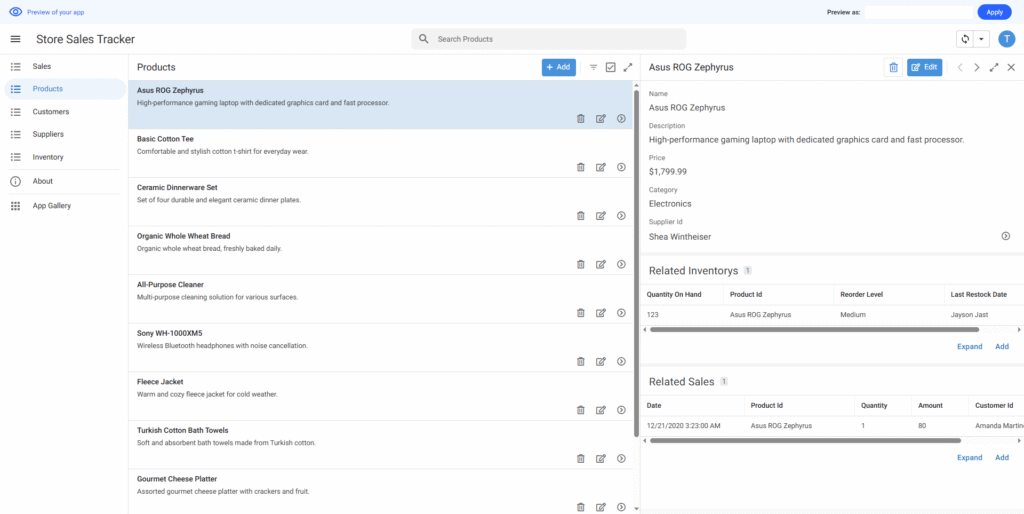Viewport: 1024px width, 514px height.
Task: Toggle the app preview eye icon
Action: pyautogui.click(x=15, y=12)
